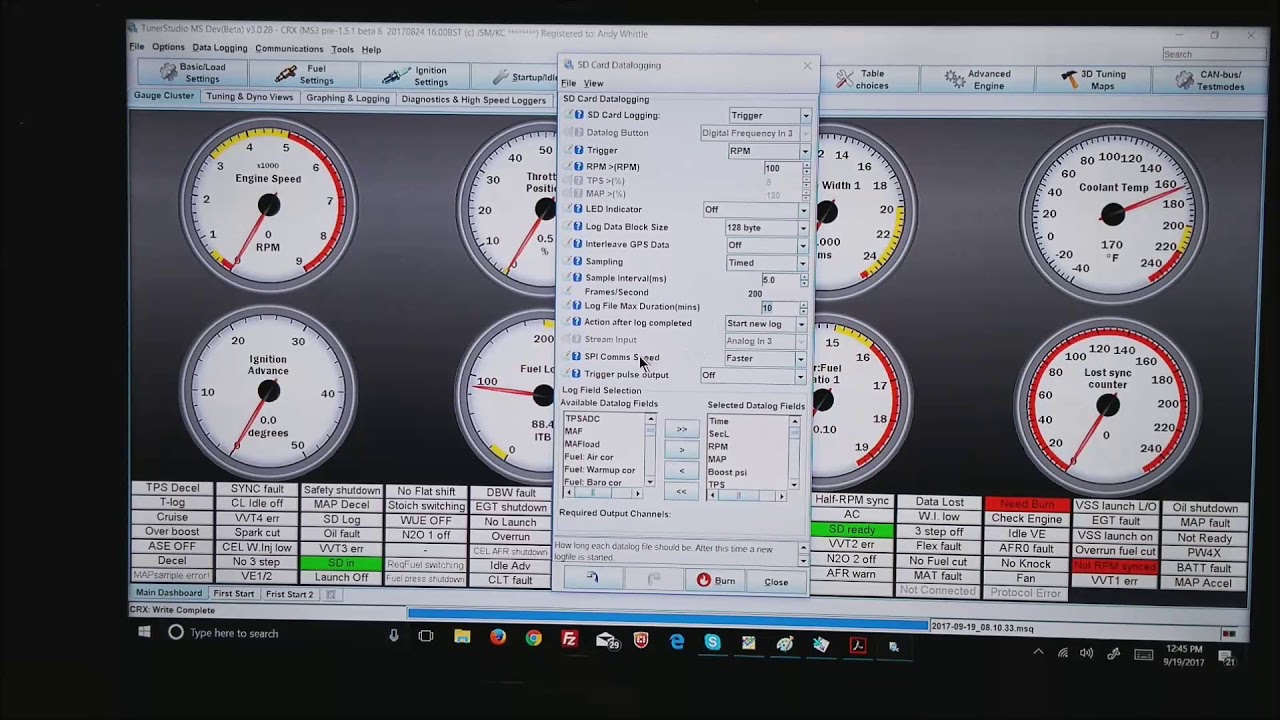
Task: Open Ignition Settings spark plug icon
Action: click(397, 76)
